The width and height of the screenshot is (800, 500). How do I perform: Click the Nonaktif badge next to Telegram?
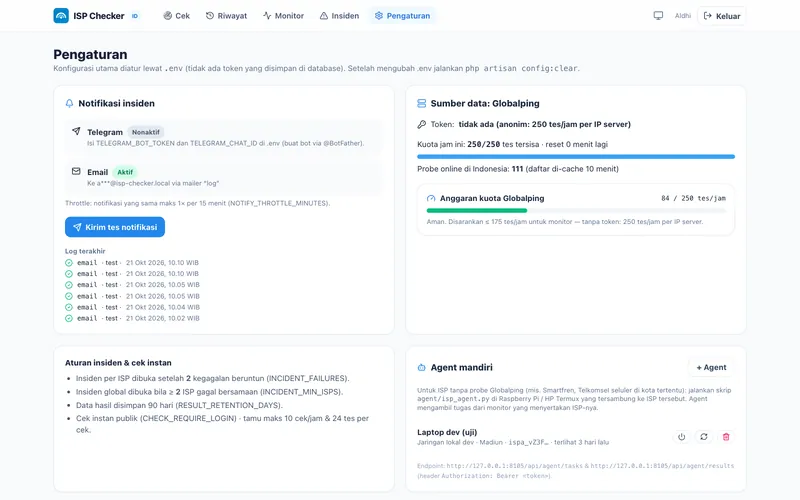click(145, 132)
